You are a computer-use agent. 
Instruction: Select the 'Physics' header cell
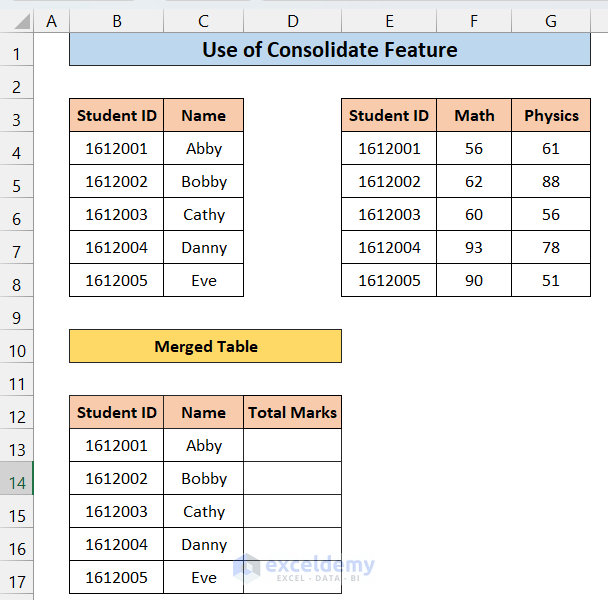pyautogui.click(x=551, y=115)
